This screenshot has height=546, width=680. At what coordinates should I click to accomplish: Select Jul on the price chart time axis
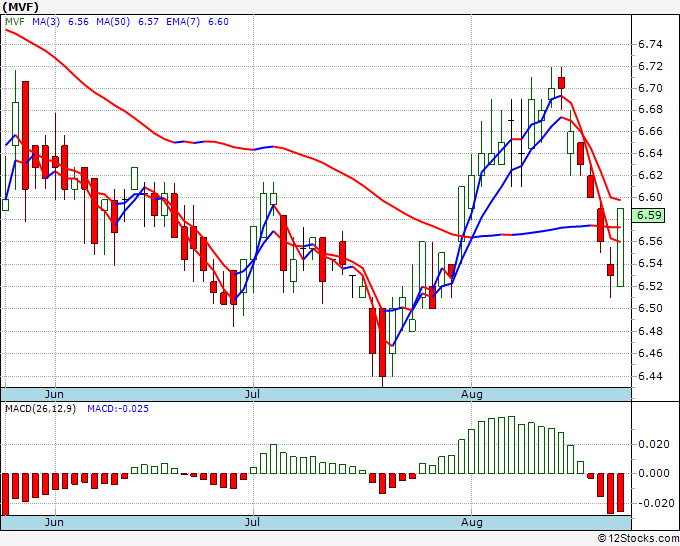pyautogui.click(x=252, y=394)
